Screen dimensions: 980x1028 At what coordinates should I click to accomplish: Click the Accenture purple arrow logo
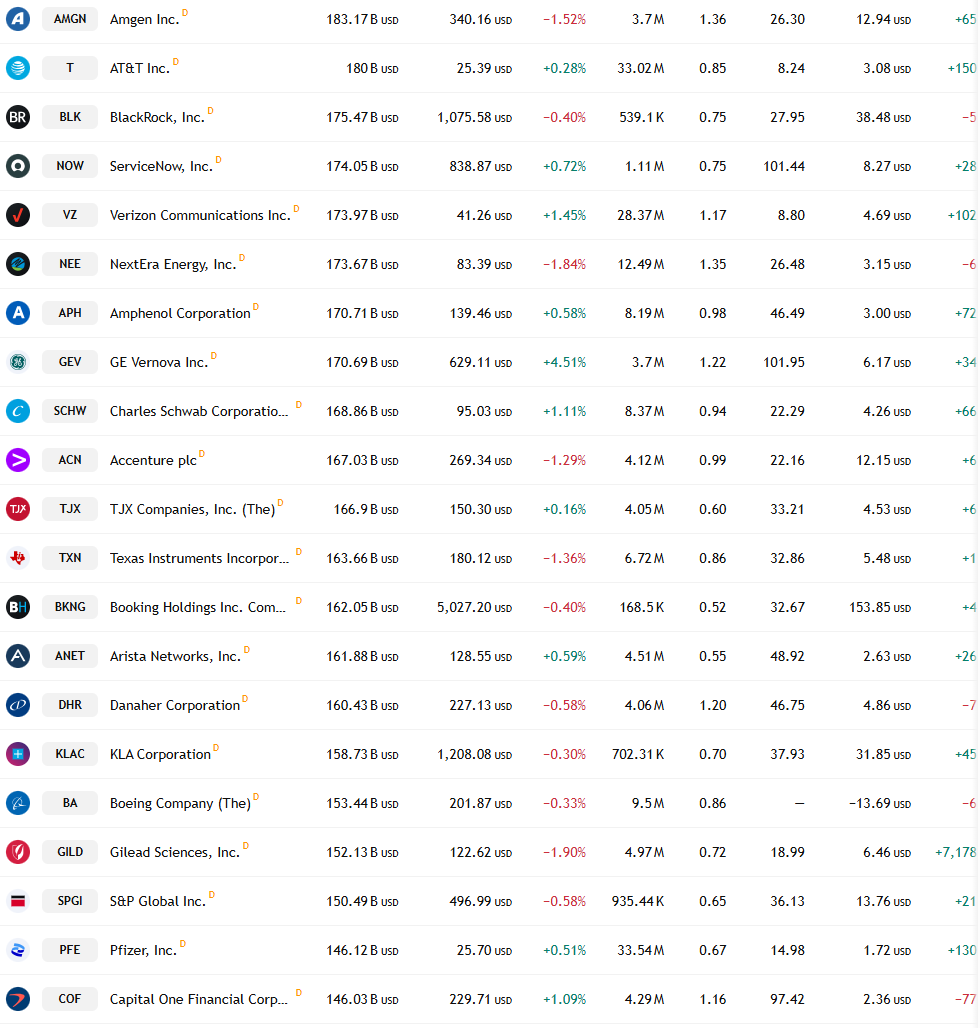[18, 460]
